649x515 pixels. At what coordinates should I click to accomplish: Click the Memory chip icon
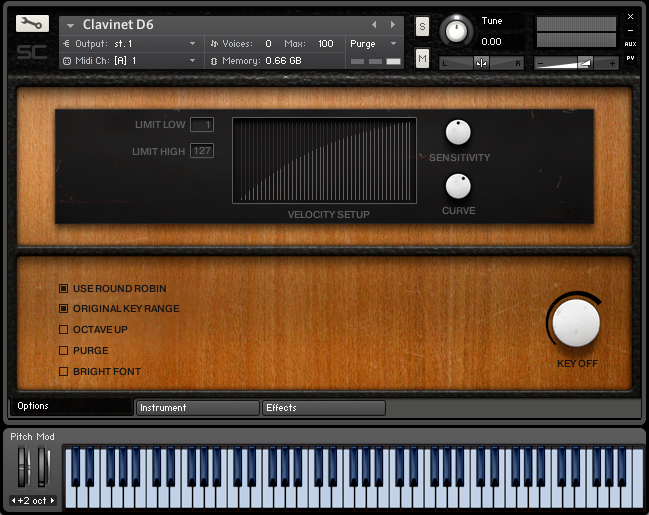tap(214, 61)
